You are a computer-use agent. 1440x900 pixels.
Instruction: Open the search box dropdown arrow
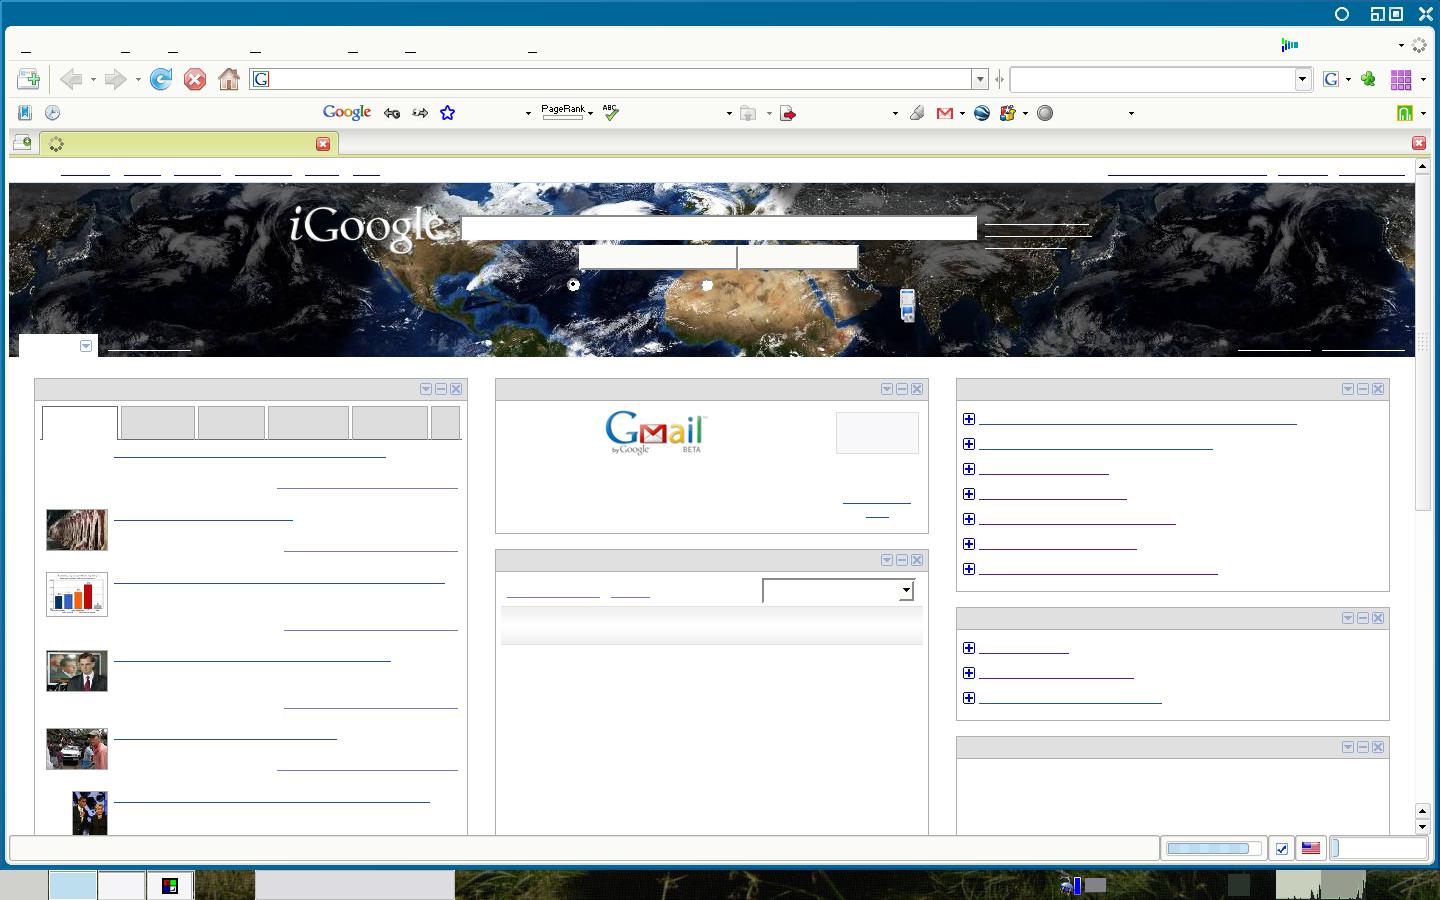tap(1302, 79)
